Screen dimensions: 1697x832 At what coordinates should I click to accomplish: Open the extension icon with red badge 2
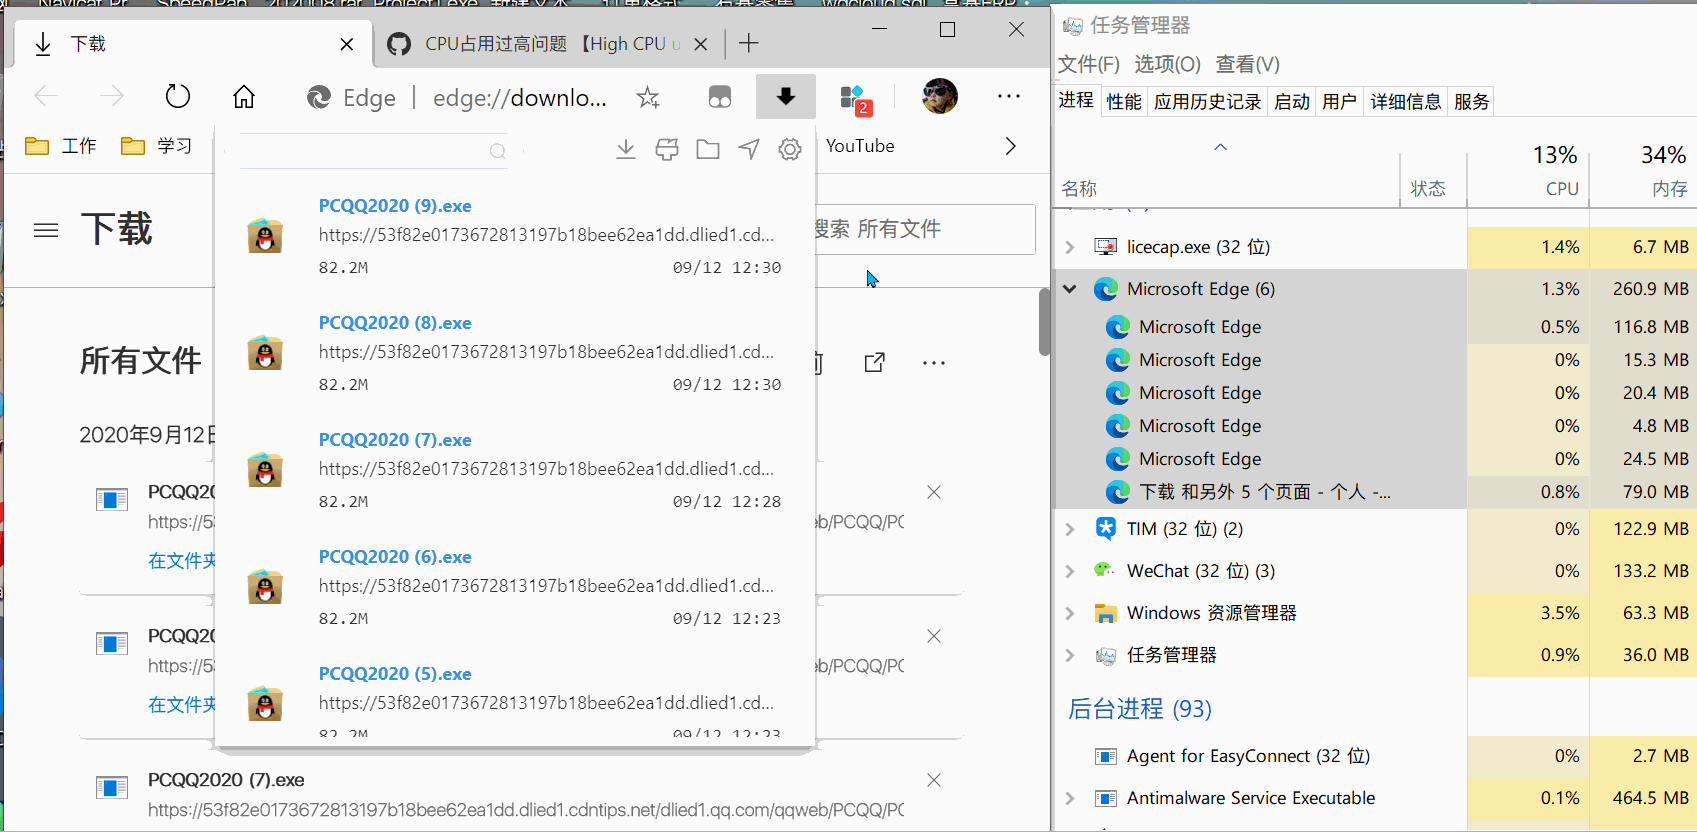[x=855, y=98]
